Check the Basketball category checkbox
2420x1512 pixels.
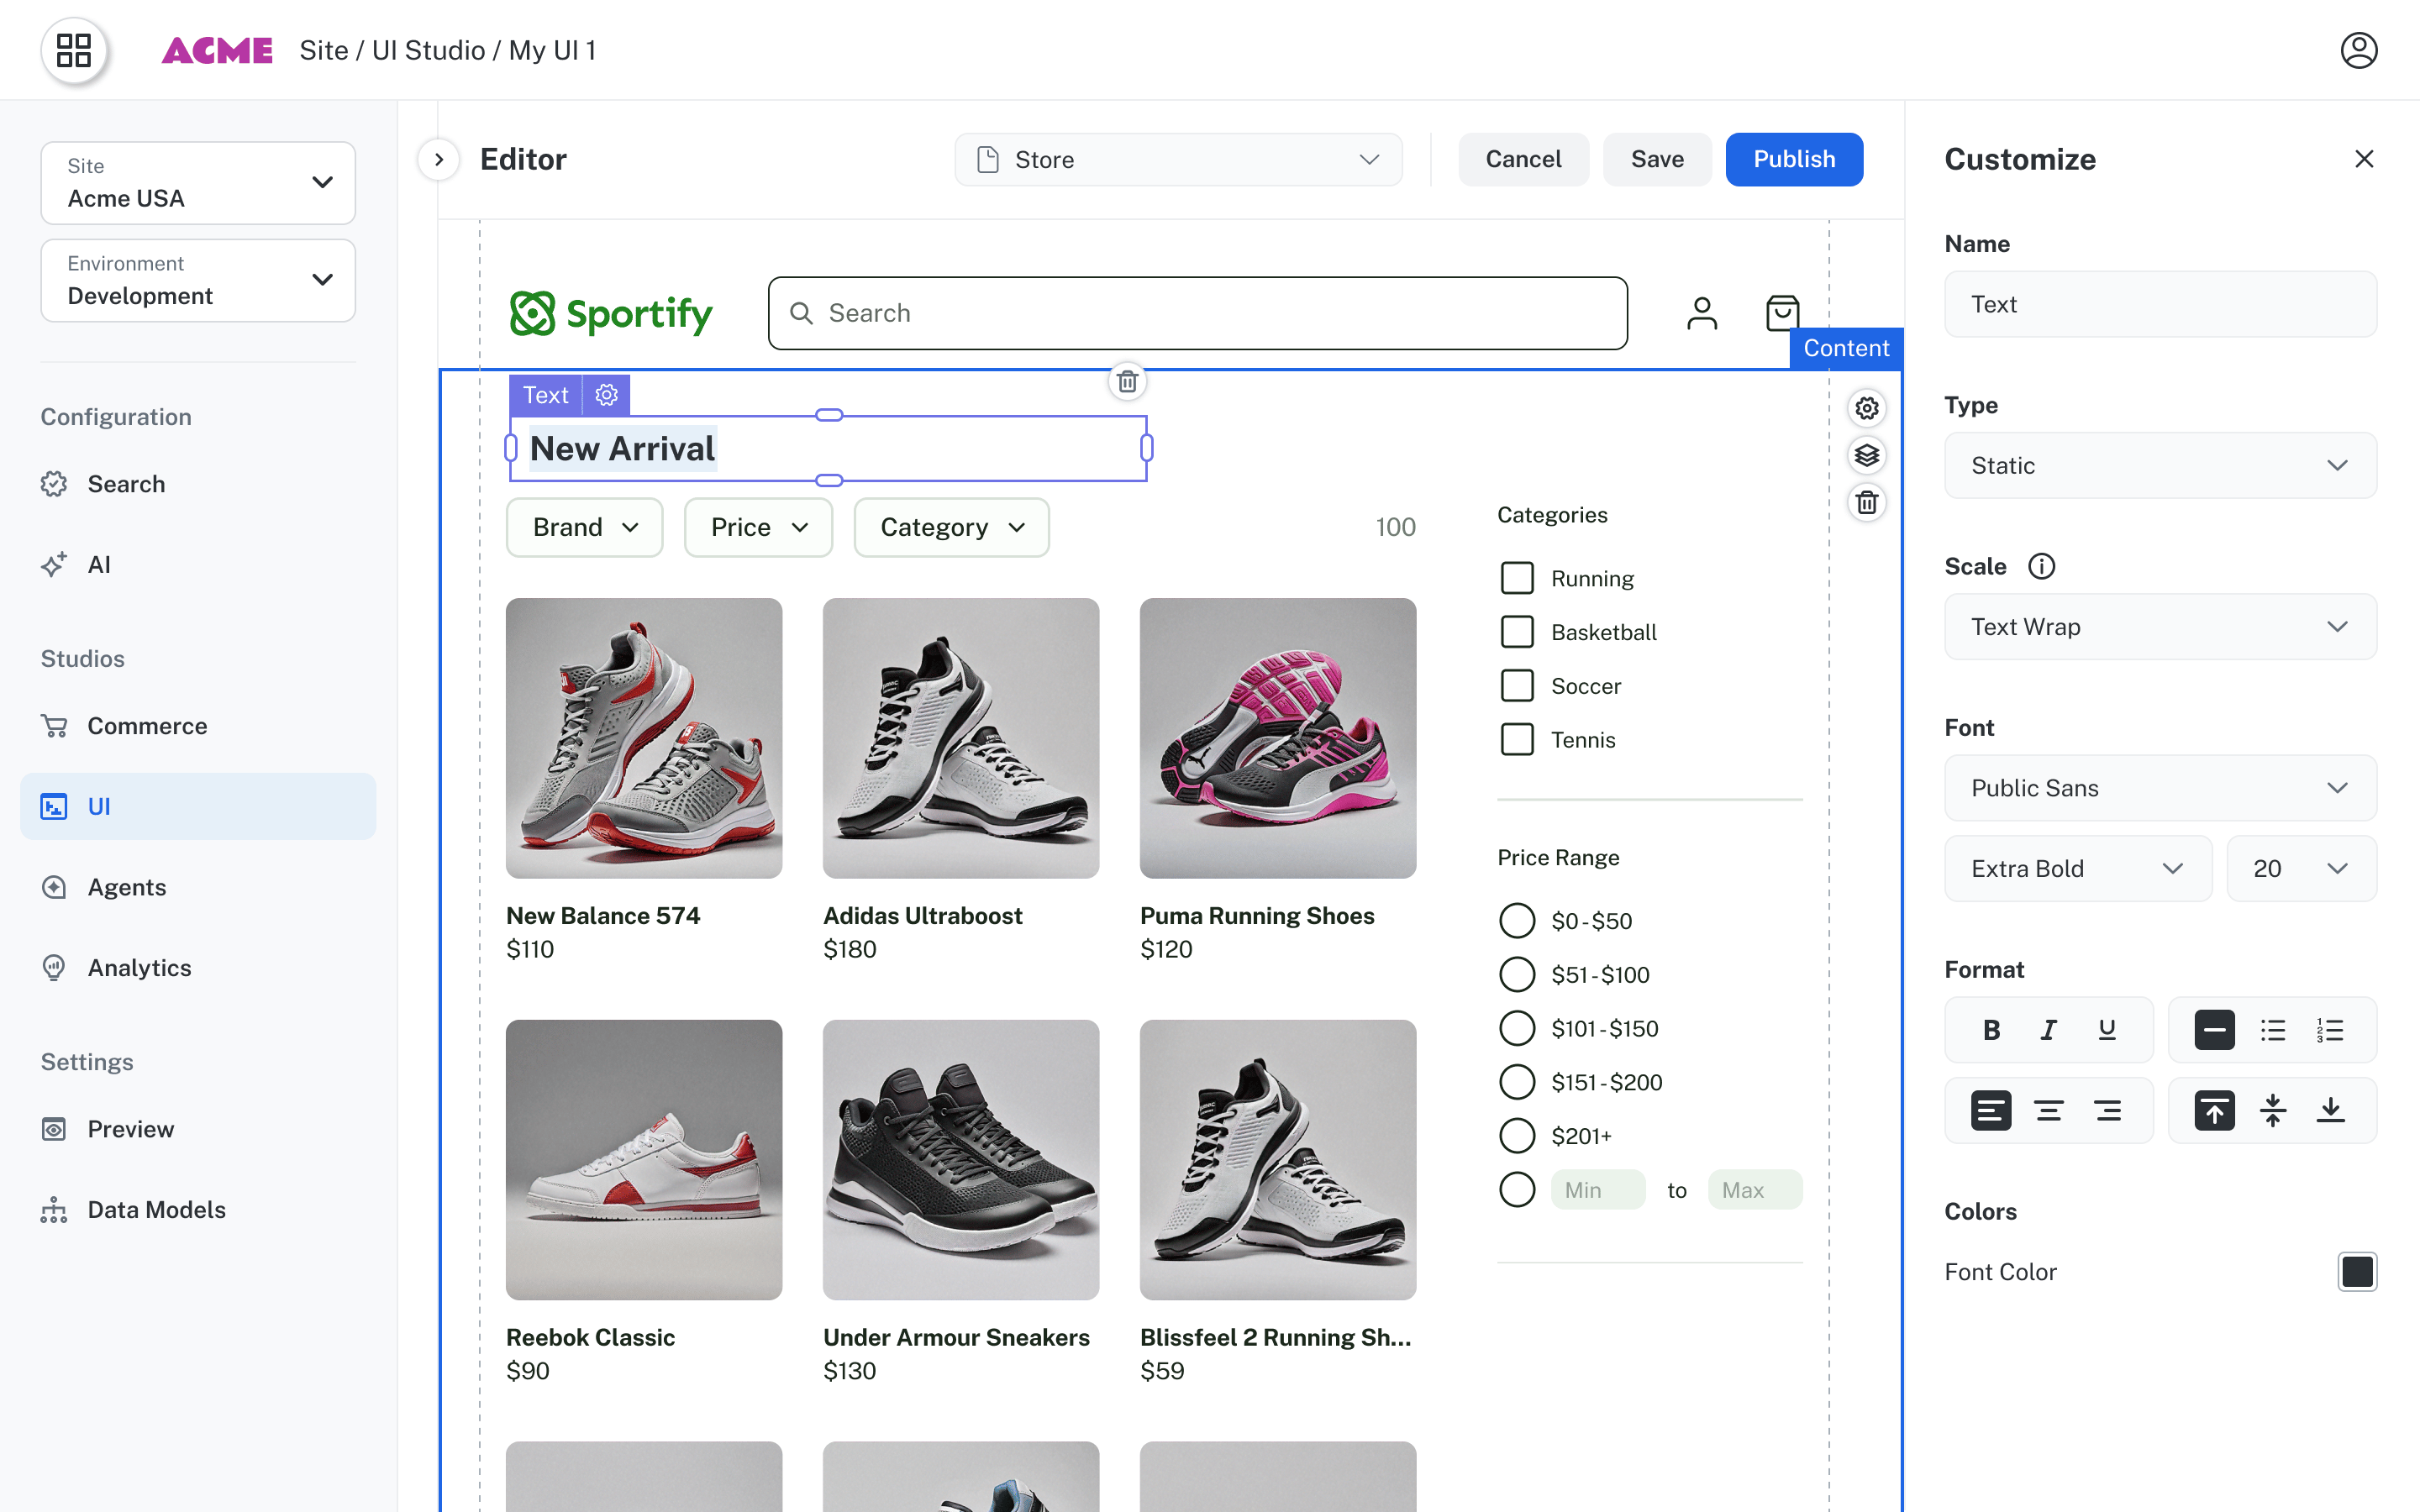pyautogui.click(x=1516, y=632)
